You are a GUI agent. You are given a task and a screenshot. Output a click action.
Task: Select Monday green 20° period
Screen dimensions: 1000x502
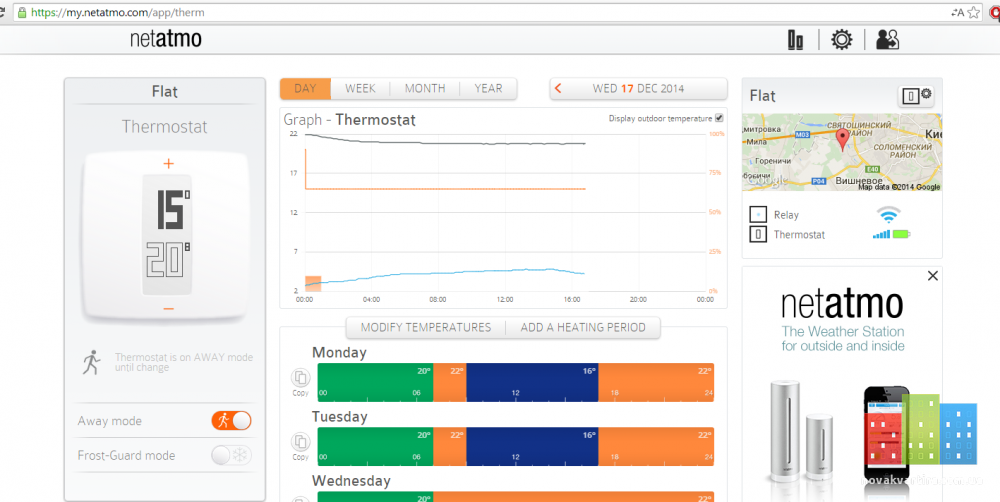(375, 382)
